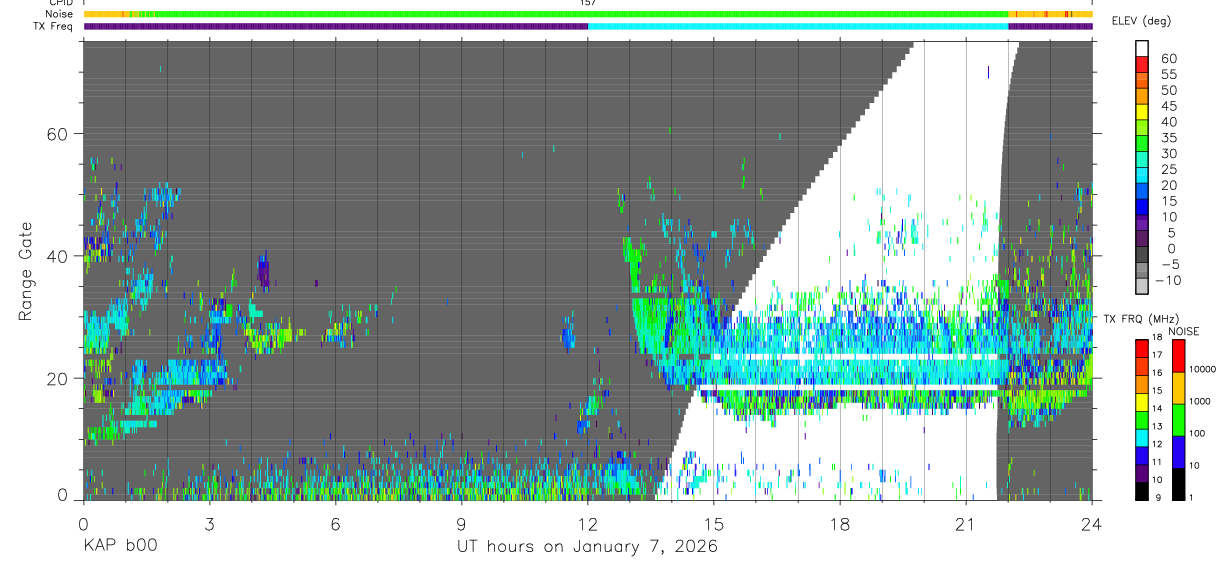Click the '45' elevation scale label

pos(1169,106)
